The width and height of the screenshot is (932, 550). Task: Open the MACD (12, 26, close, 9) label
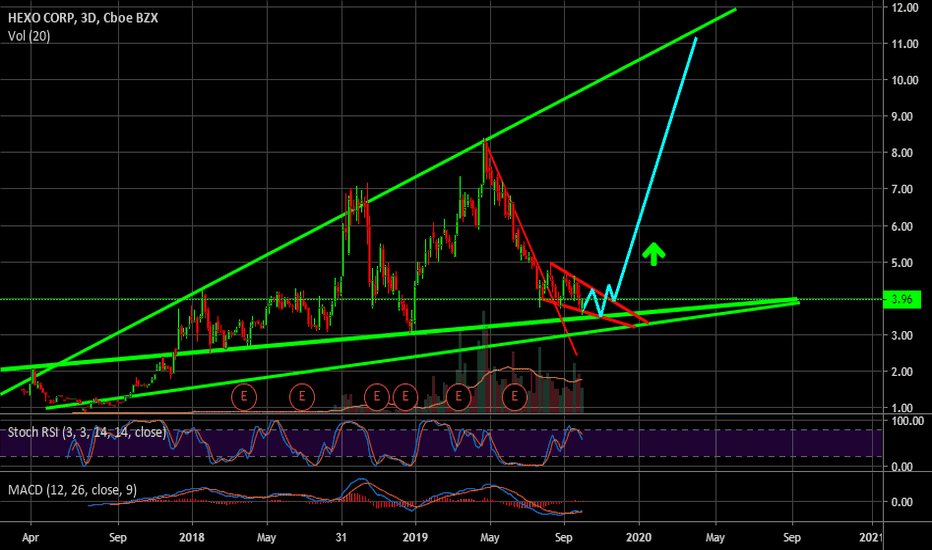pyautogui.click(x=73, y=490)
